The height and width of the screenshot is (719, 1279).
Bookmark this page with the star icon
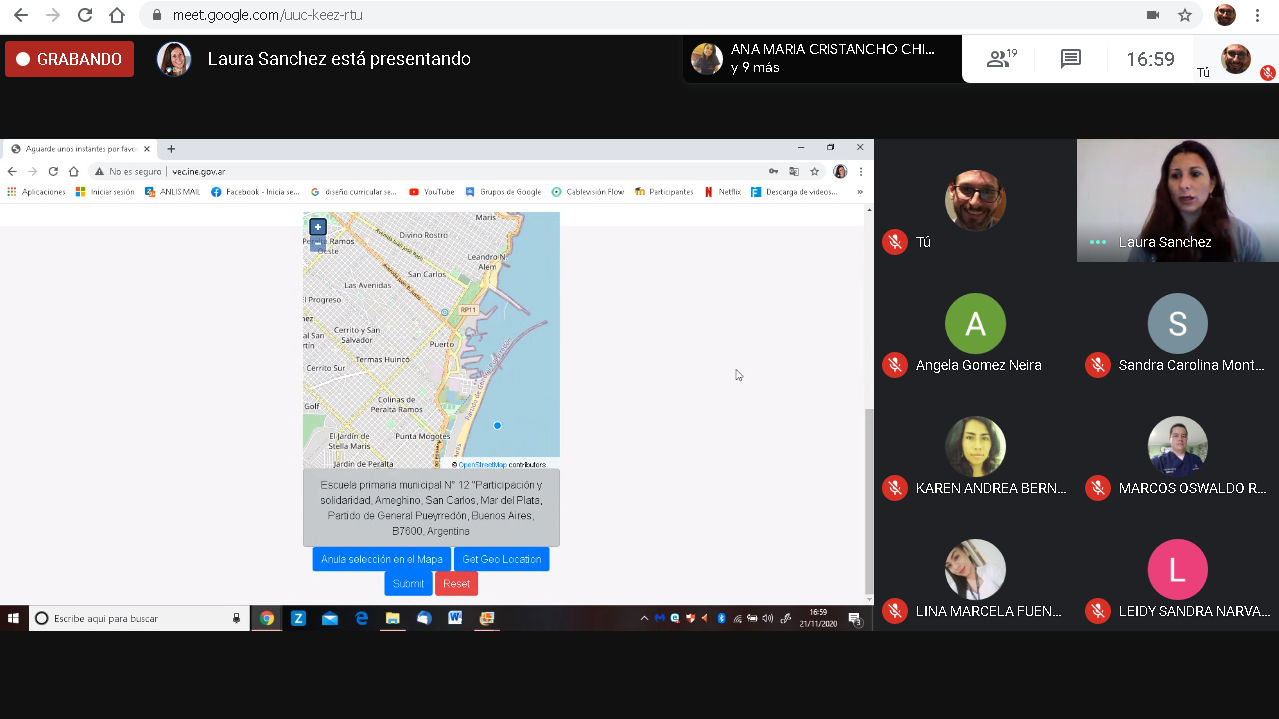click(1185, 15)
